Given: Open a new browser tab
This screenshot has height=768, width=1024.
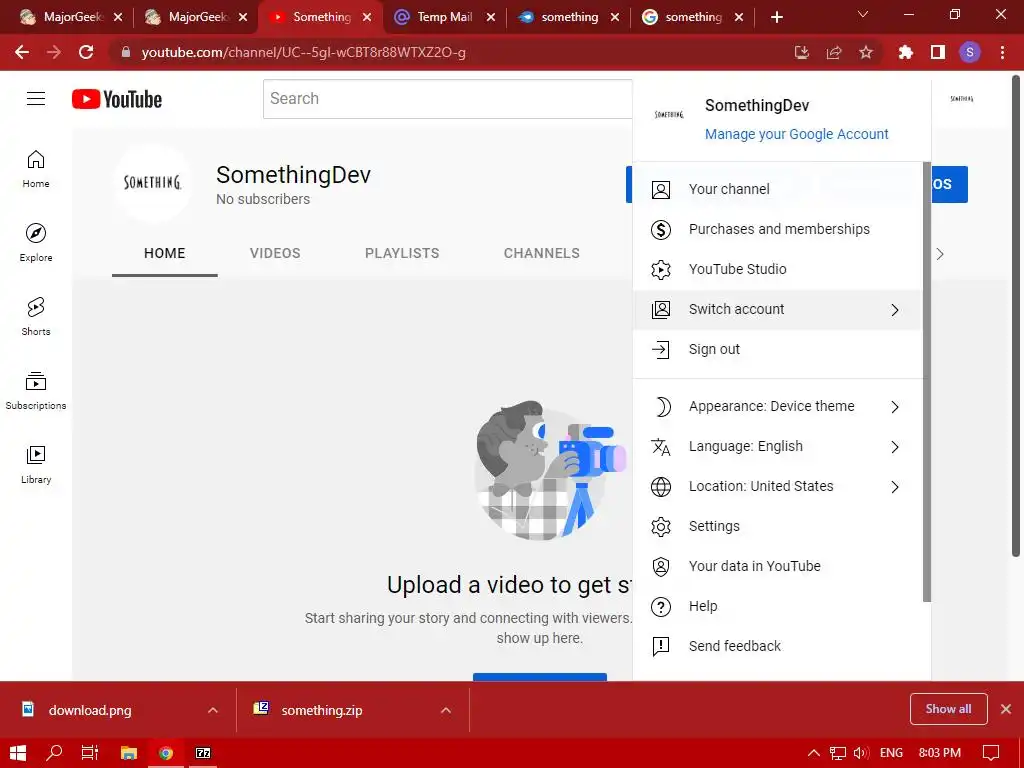Looking at the screenshot, I should 776,17.
